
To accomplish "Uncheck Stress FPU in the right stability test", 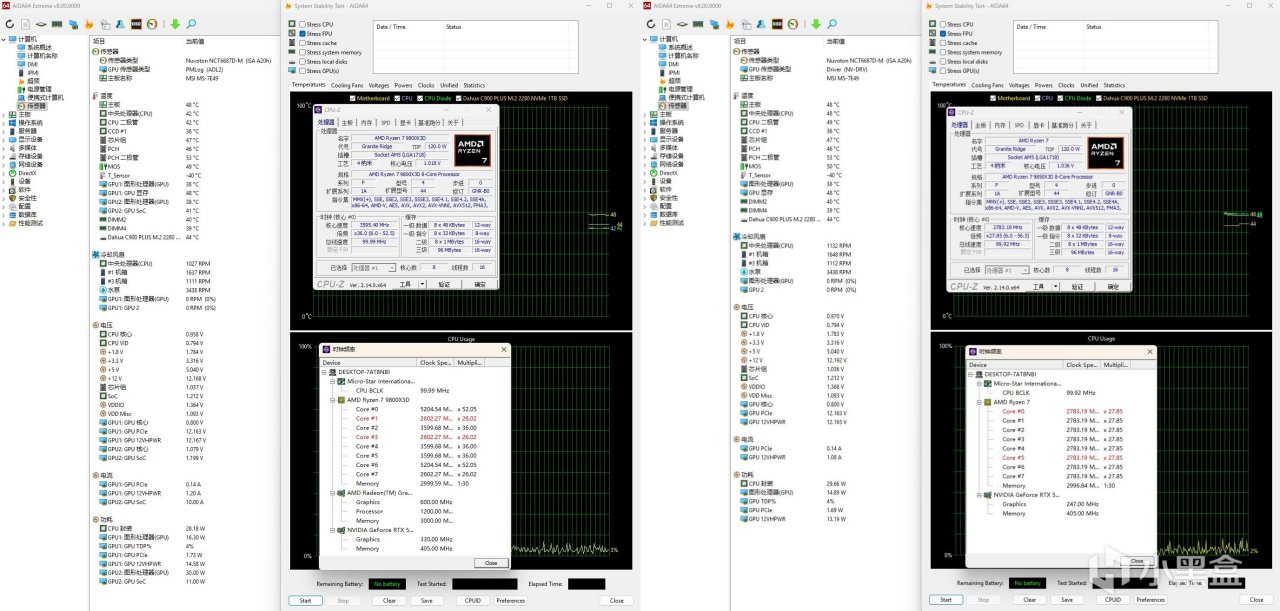I will coord(942,33).
